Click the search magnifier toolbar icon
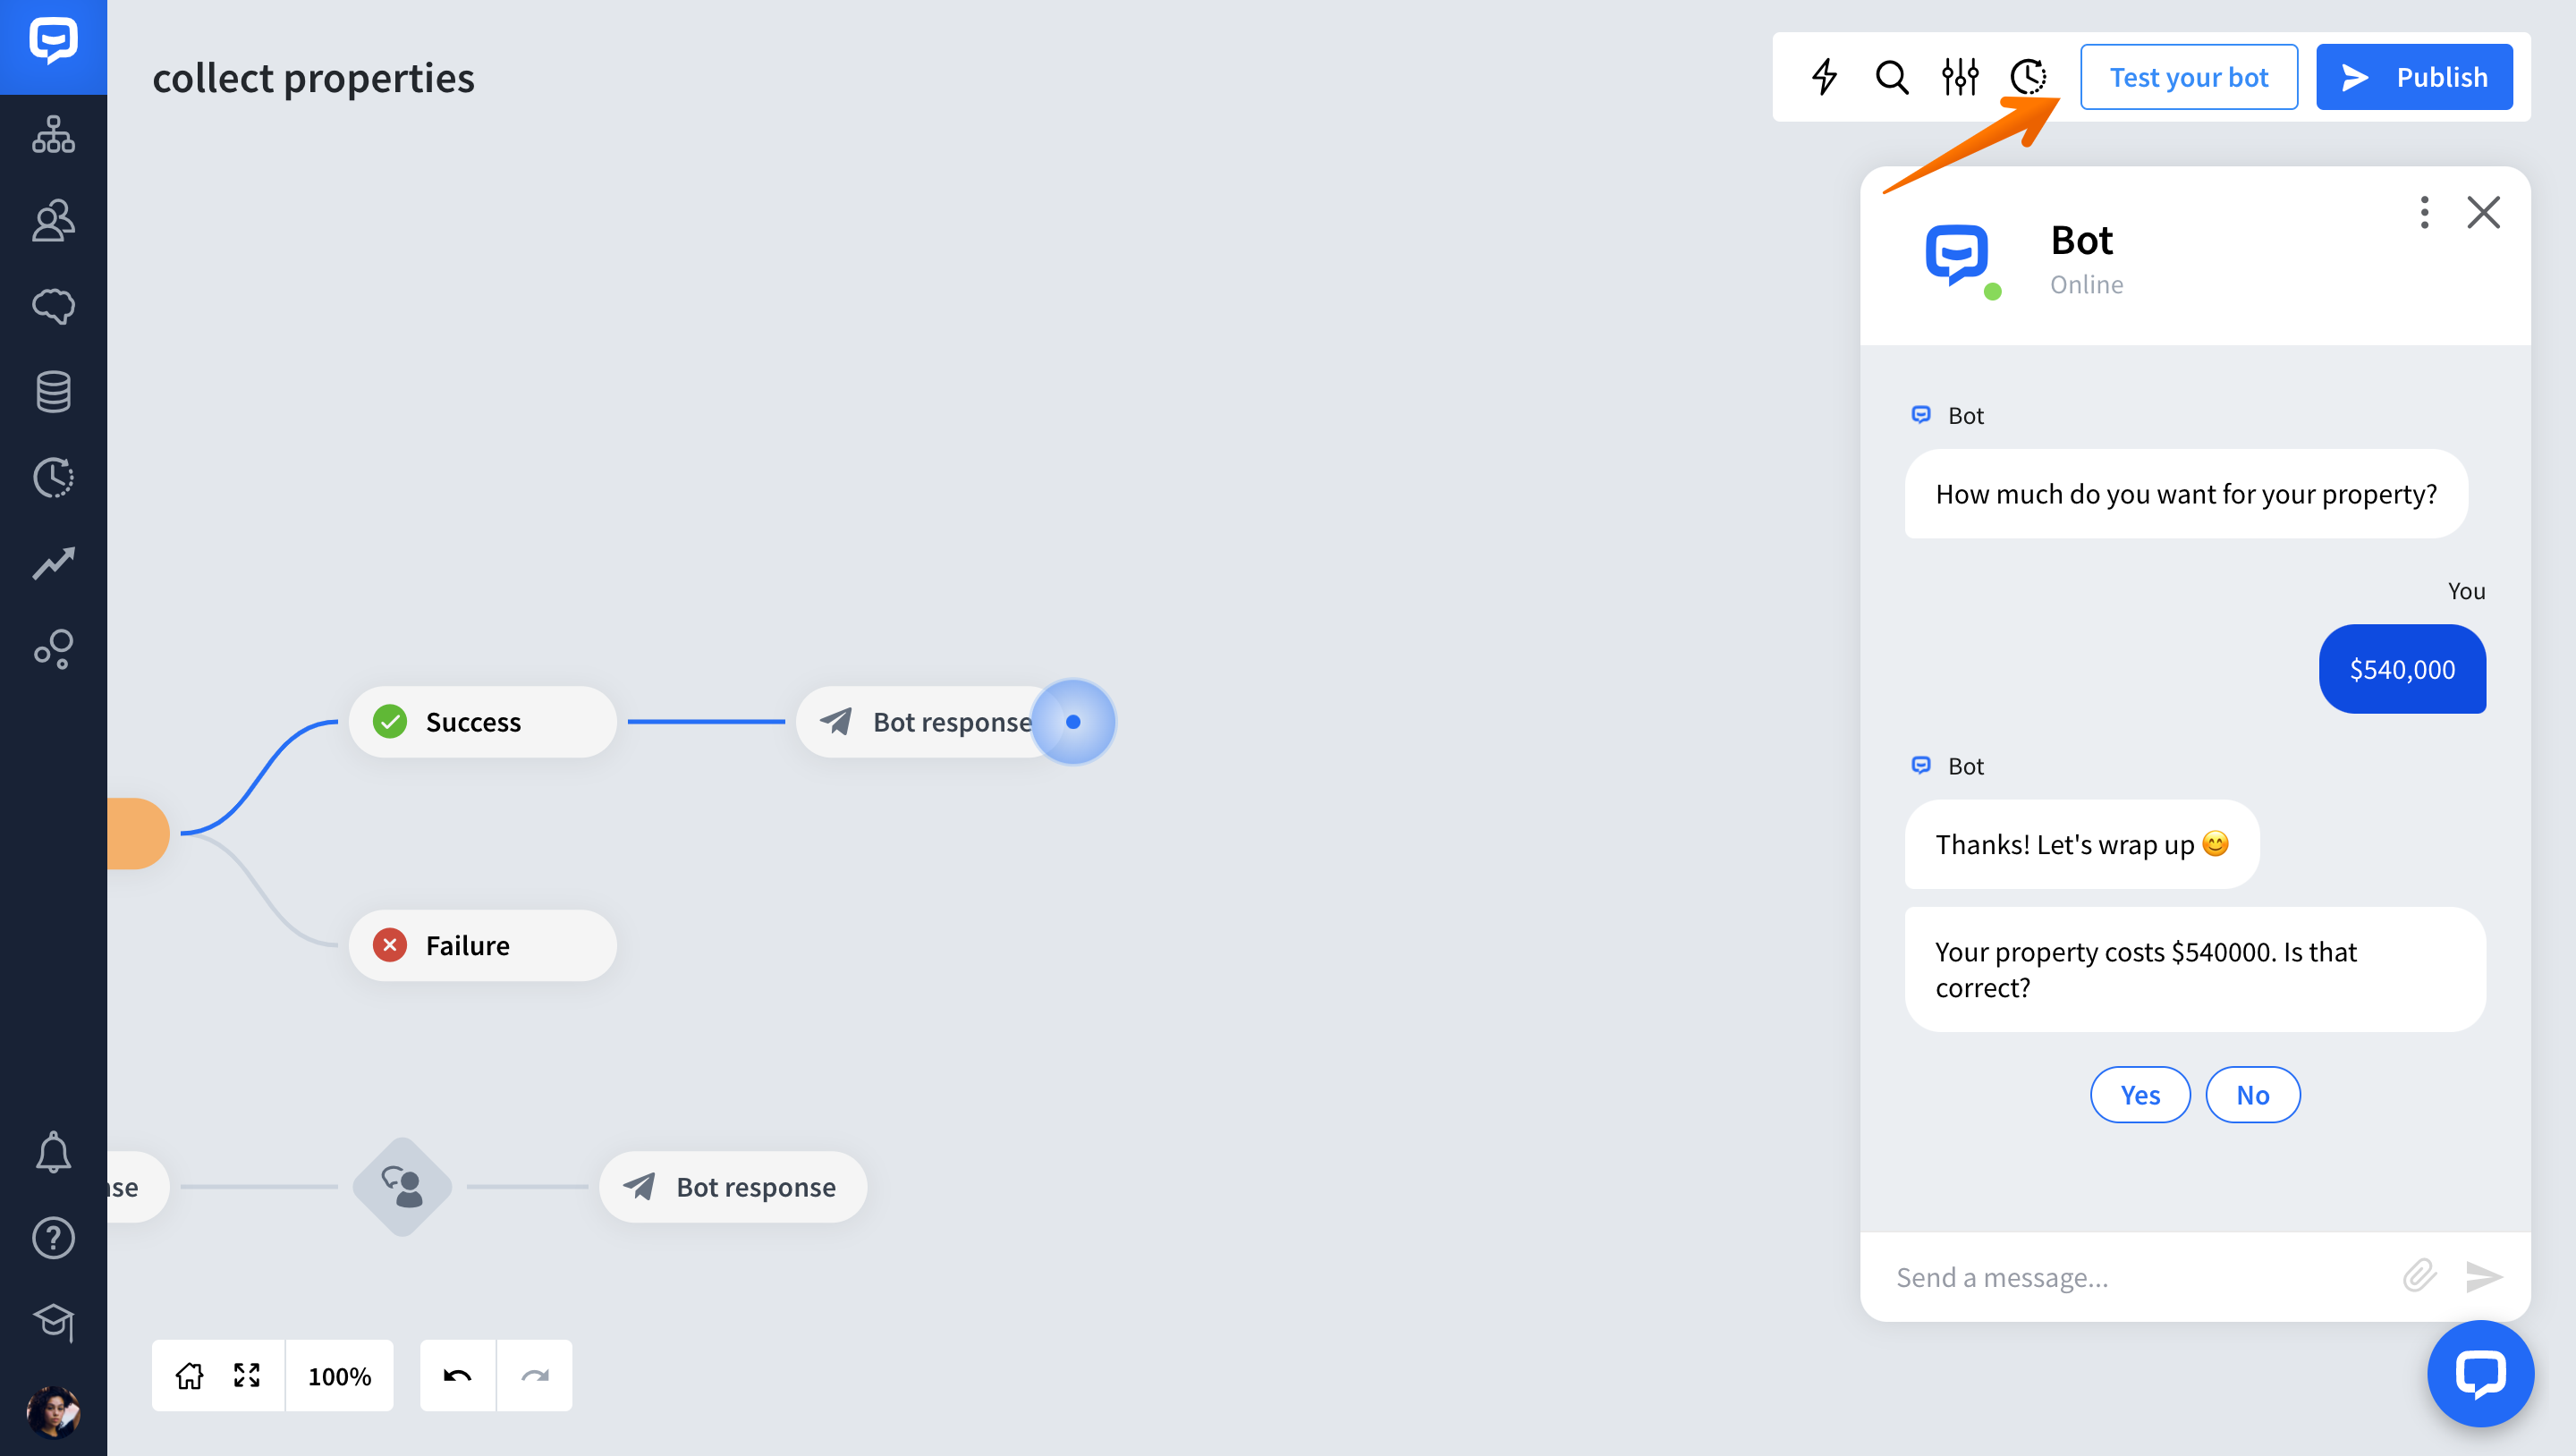 pos(1892,76)
